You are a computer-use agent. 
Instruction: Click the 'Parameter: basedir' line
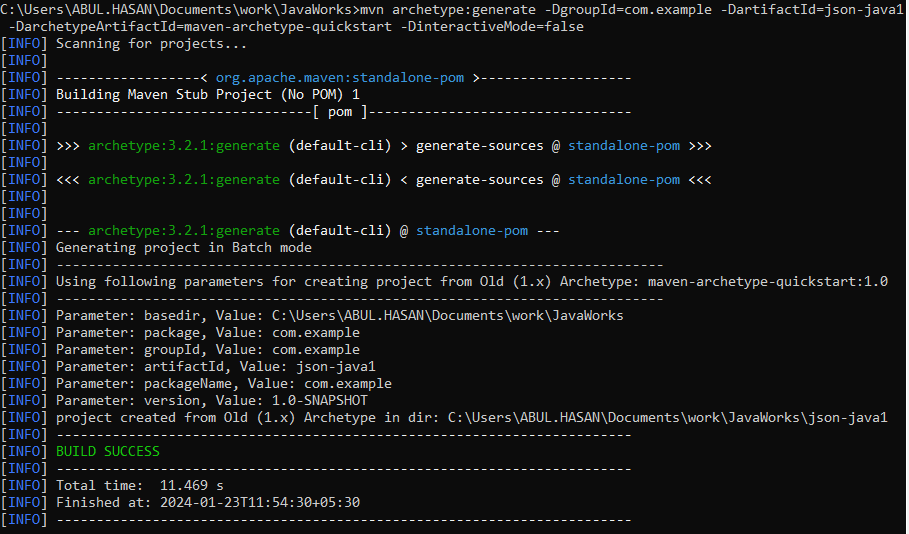[x=340, y=315]
